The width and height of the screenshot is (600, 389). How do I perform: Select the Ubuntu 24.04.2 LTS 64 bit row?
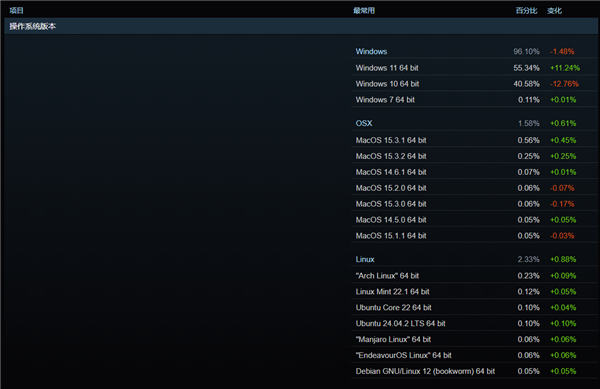474,324
